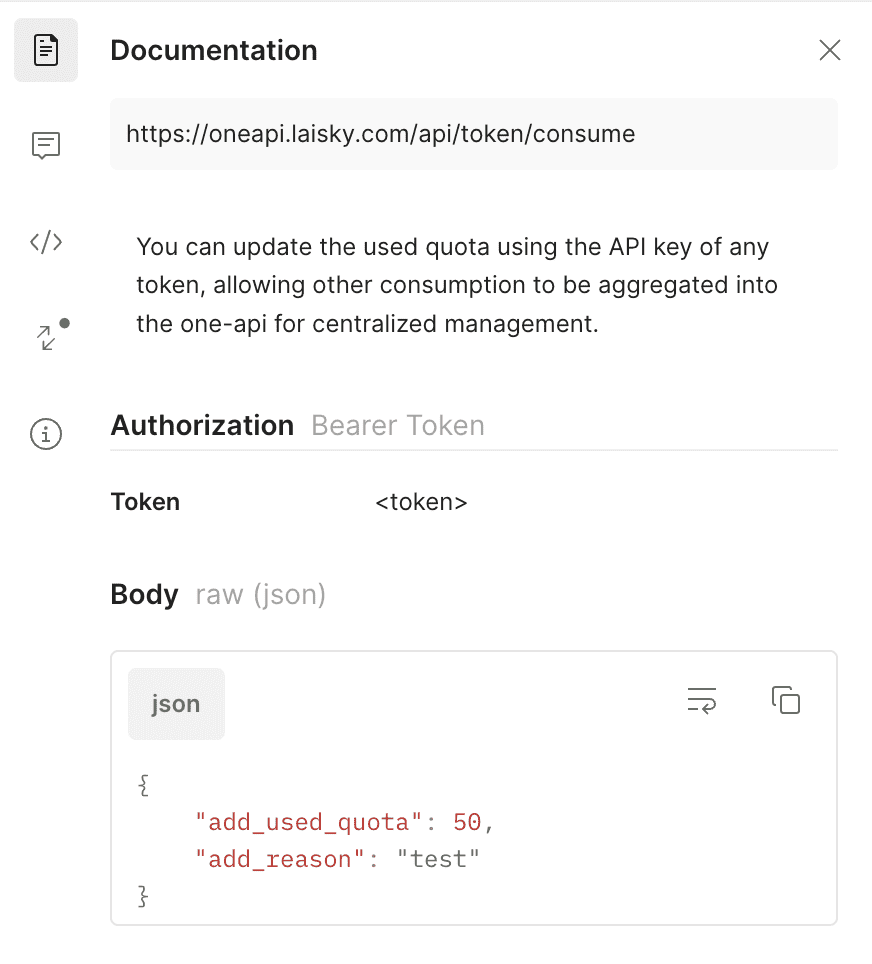Screen dimensions: 872x964
Task: Click the description text to edit
Action: pos(457,285)
